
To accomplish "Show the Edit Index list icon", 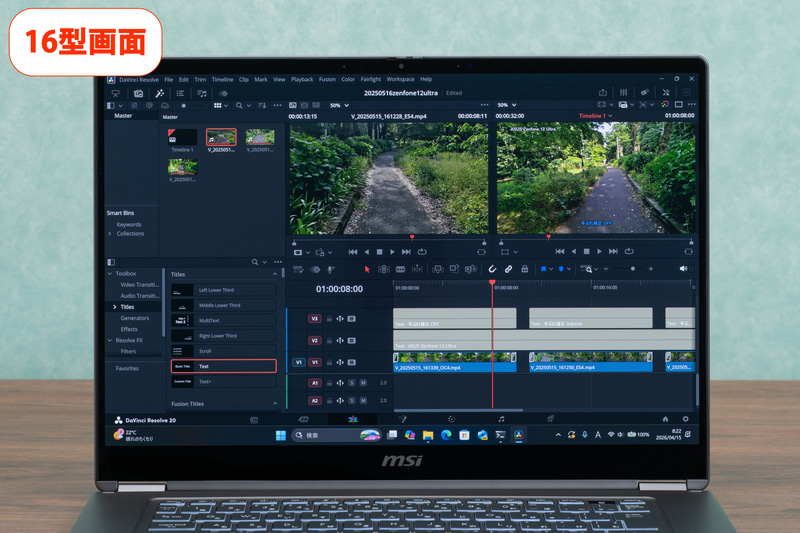I will tap(180, 93).
